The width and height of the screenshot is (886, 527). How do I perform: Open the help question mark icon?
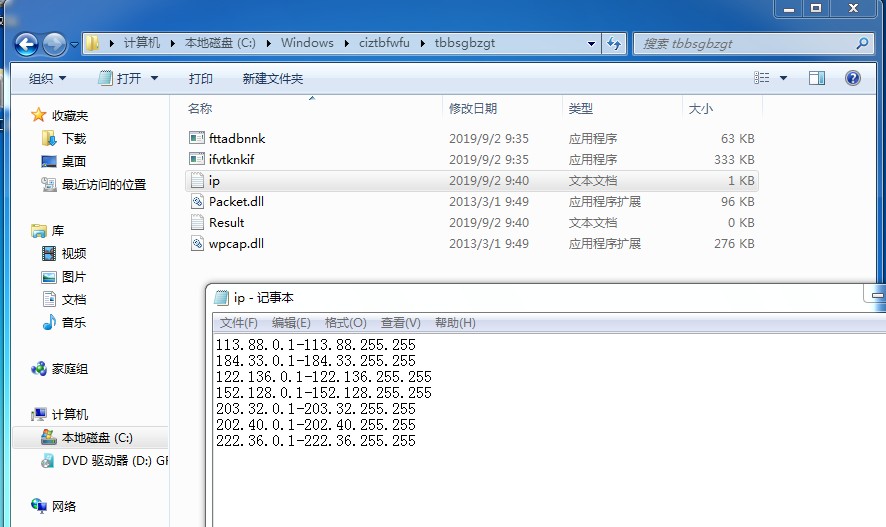[x=853, y=78]
